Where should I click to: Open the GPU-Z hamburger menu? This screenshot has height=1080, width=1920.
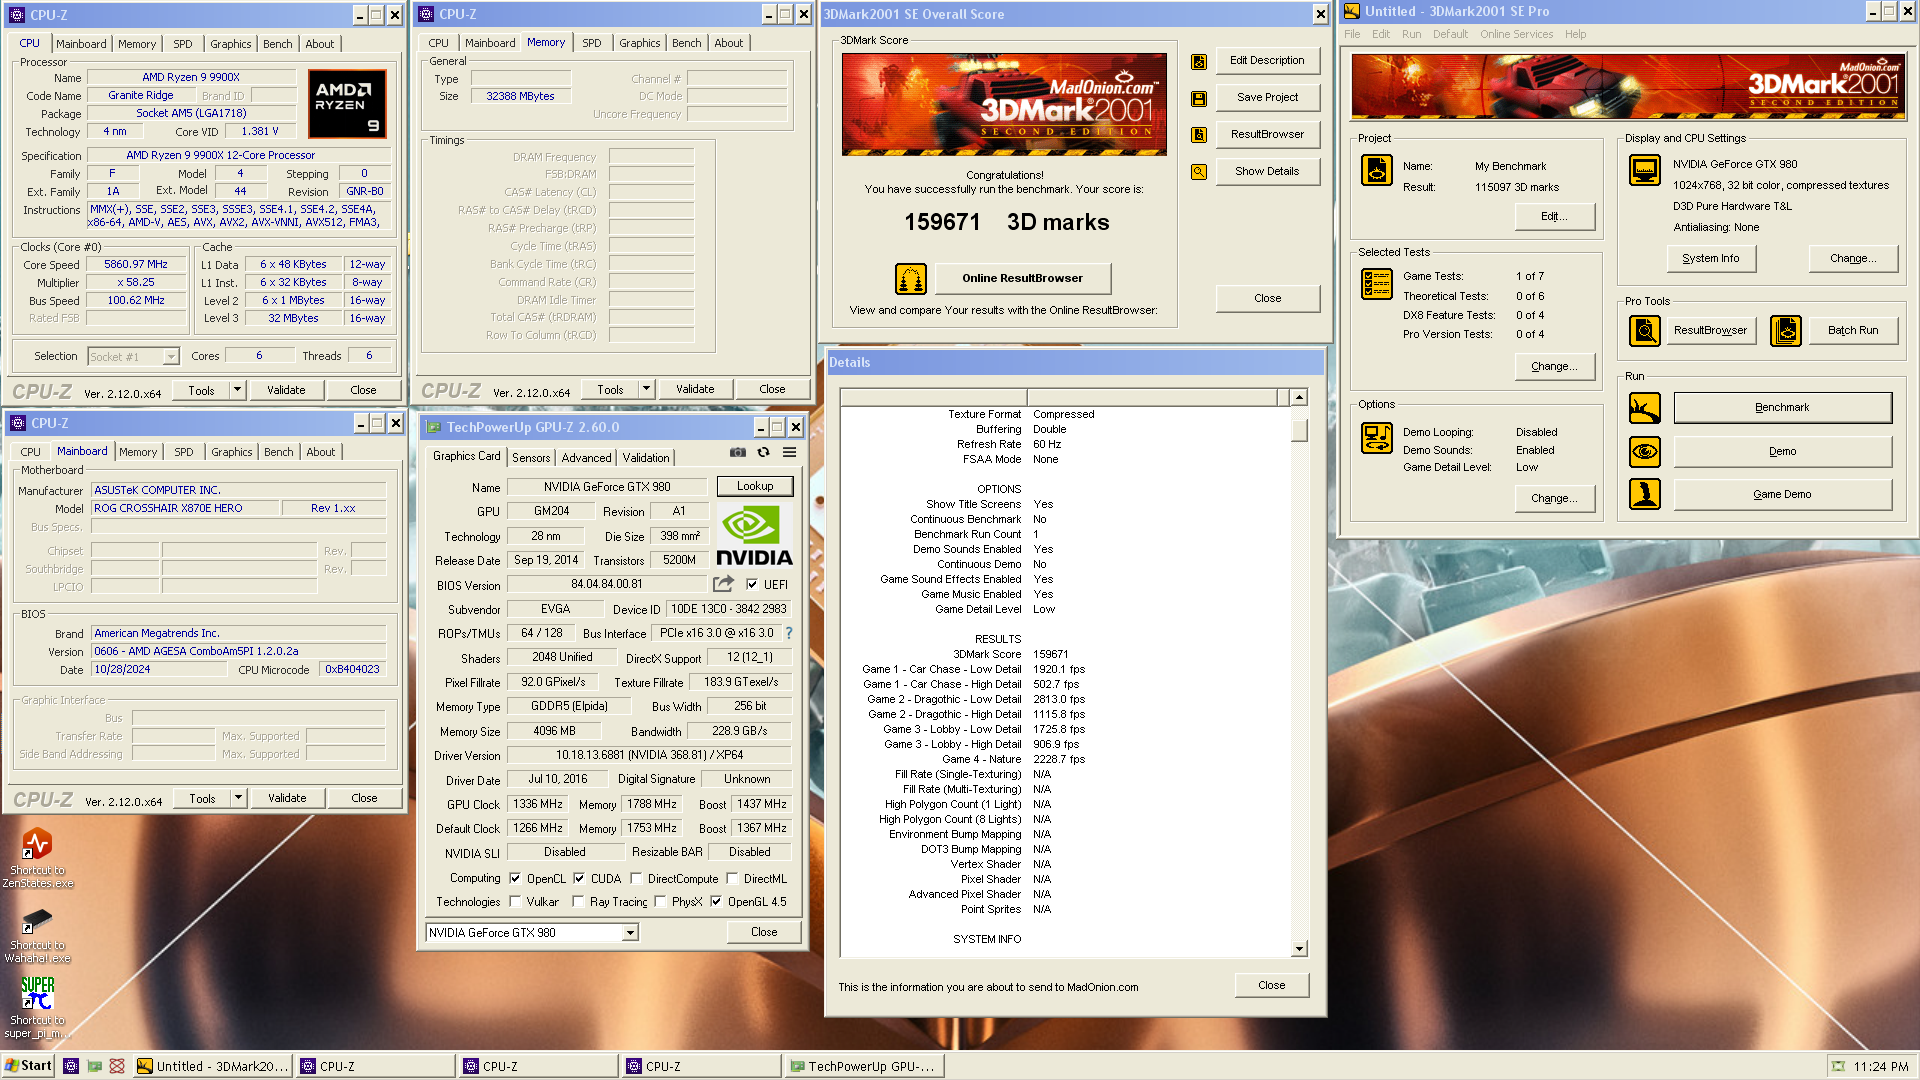point(789,453)
